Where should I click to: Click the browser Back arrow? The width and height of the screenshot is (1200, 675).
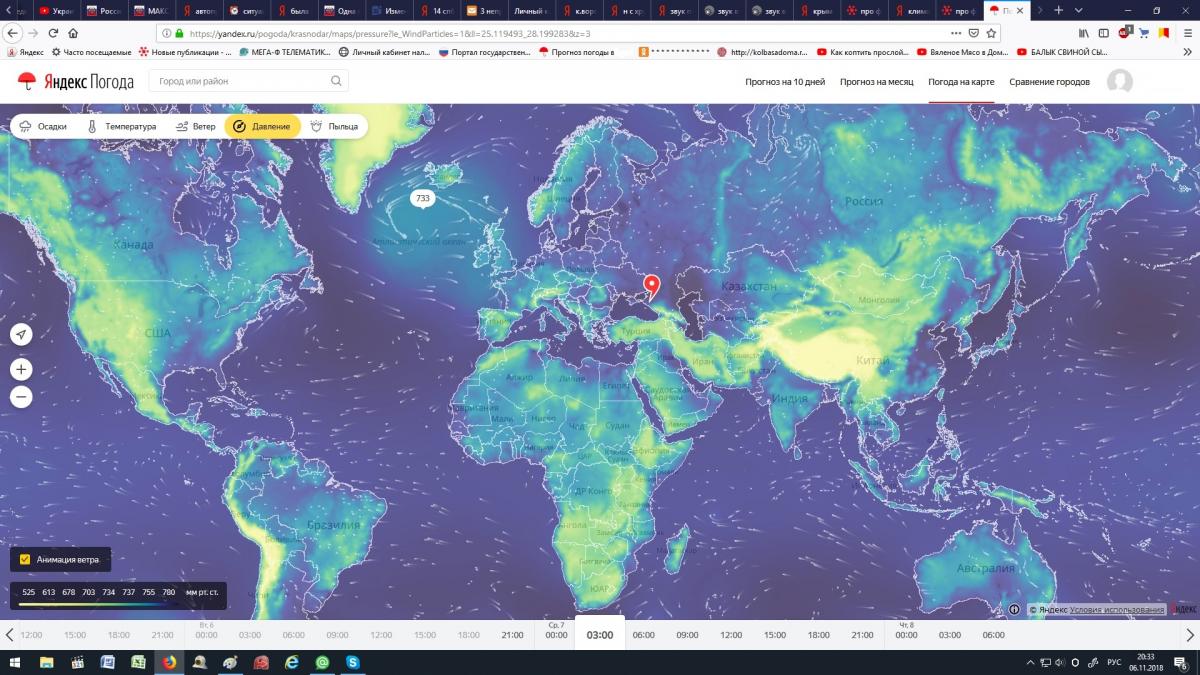(13, 33)
